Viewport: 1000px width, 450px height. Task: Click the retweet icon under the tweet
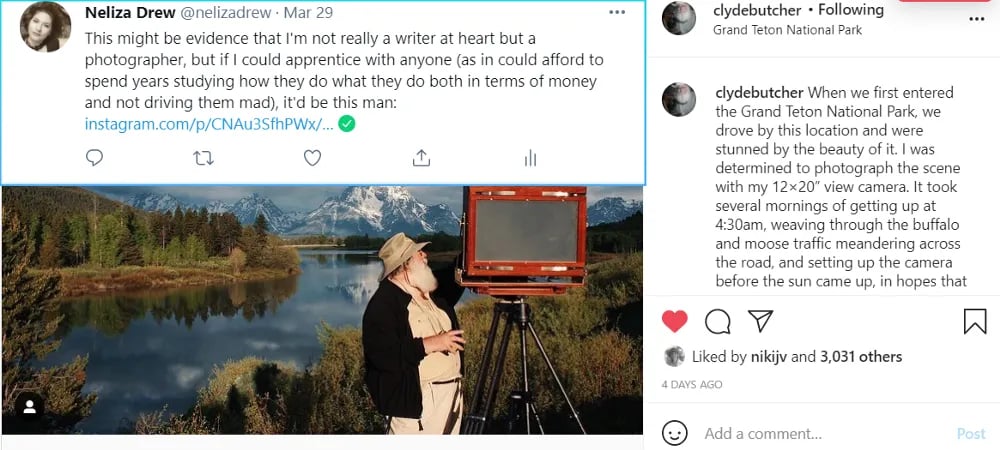coord(203,157)
